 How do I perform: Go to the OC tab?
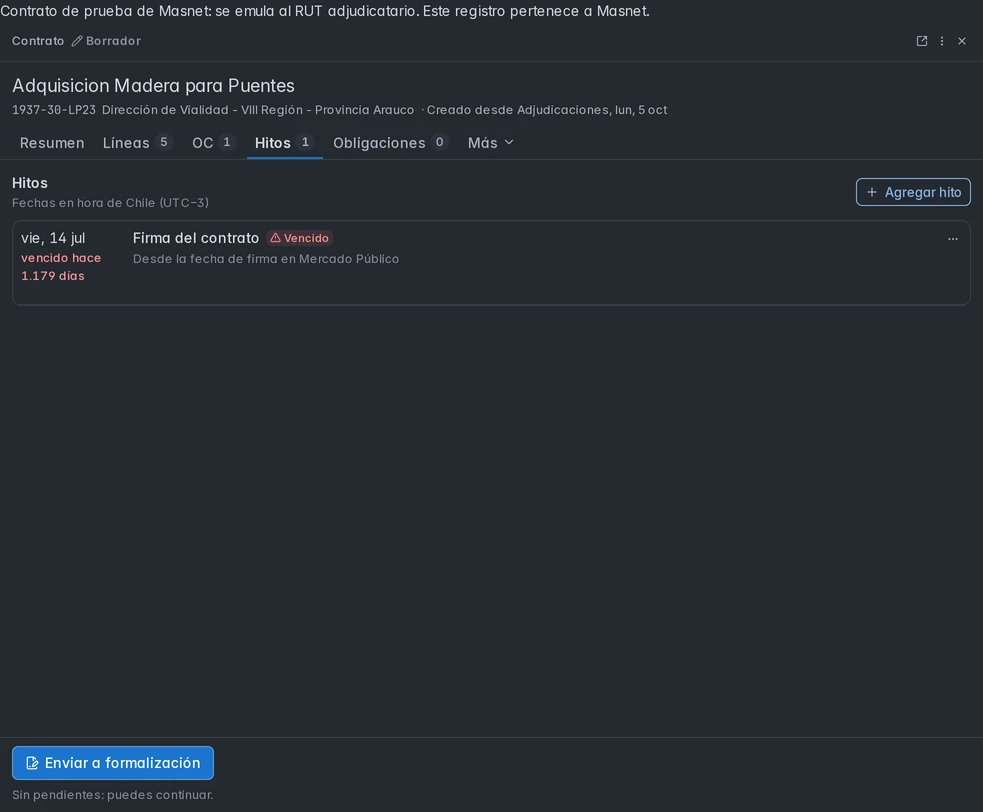point(213,143)
